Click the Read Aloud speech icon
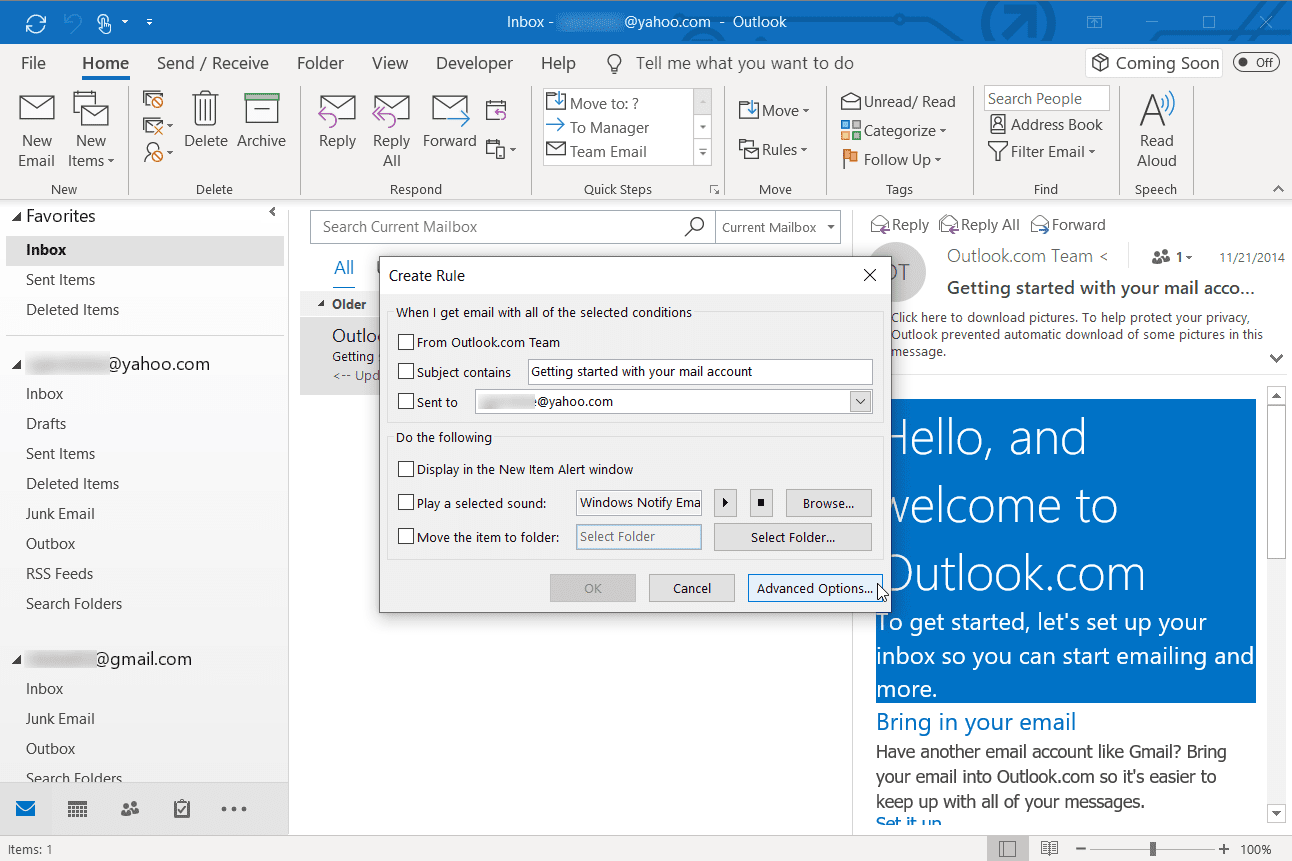 [1157, 108]
